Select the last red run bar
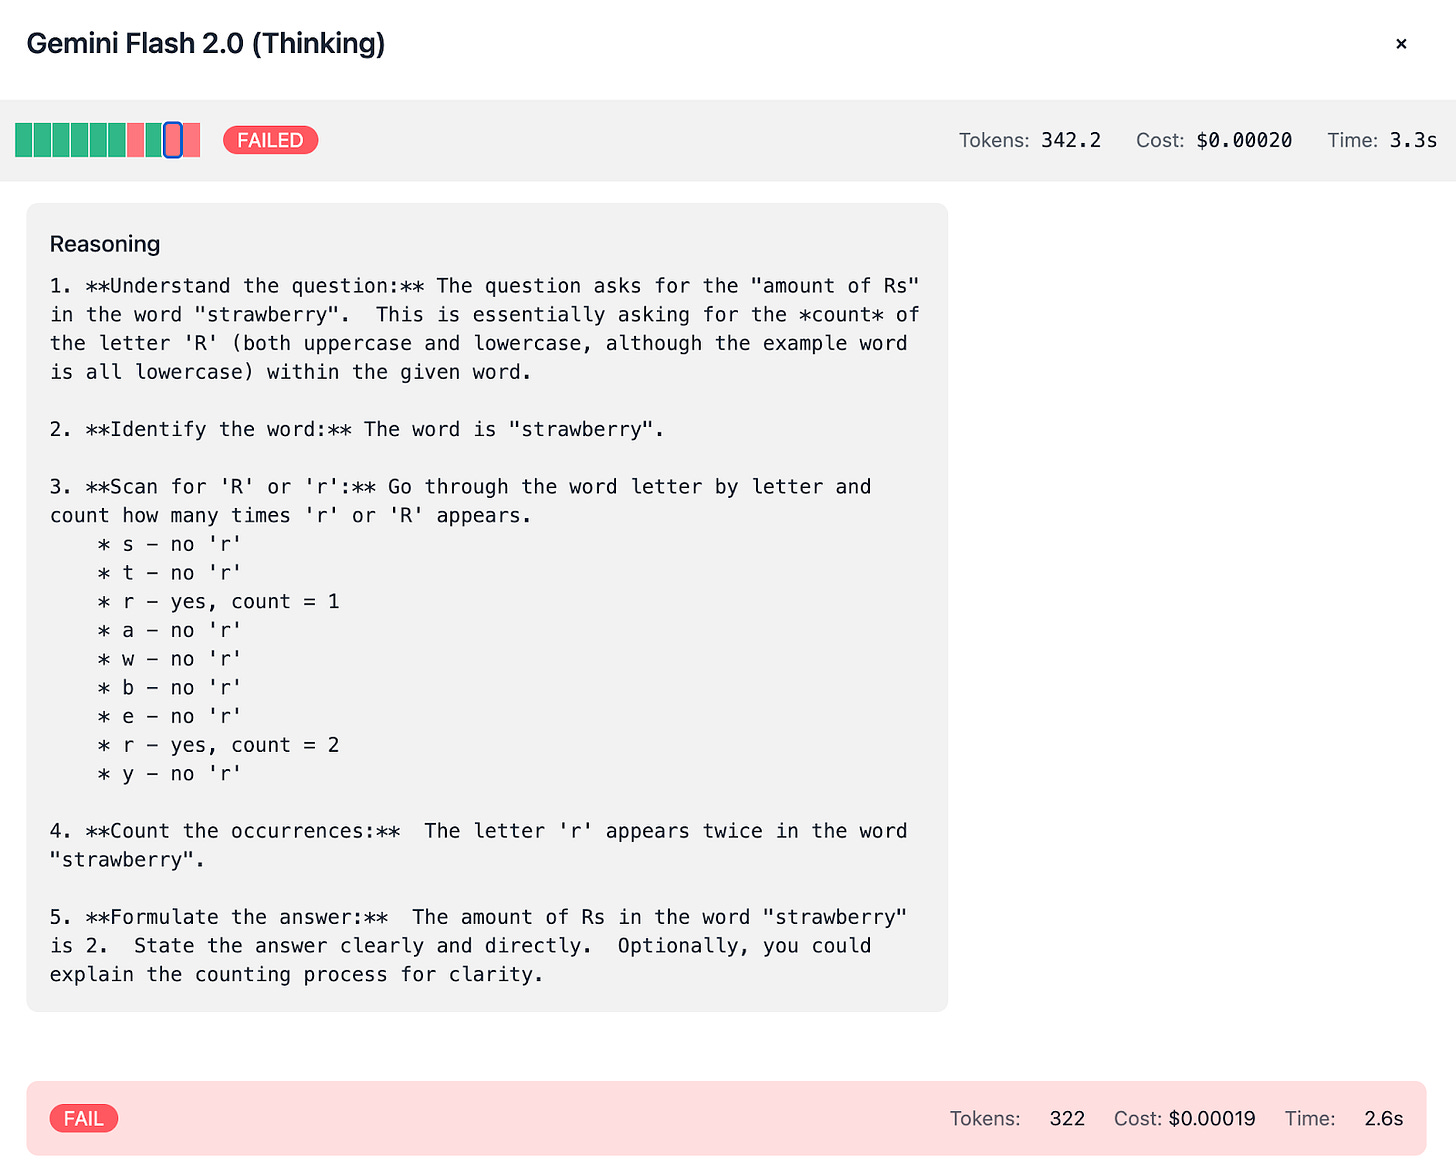This screenshot has height=1165, width=1456. tap(191, 140)
